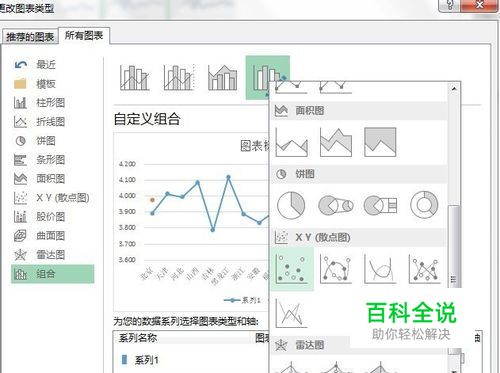Select X Y (散点图) category in sidebar
The width and height of the screenshot is (500, 373).
(x=53, y=198)
